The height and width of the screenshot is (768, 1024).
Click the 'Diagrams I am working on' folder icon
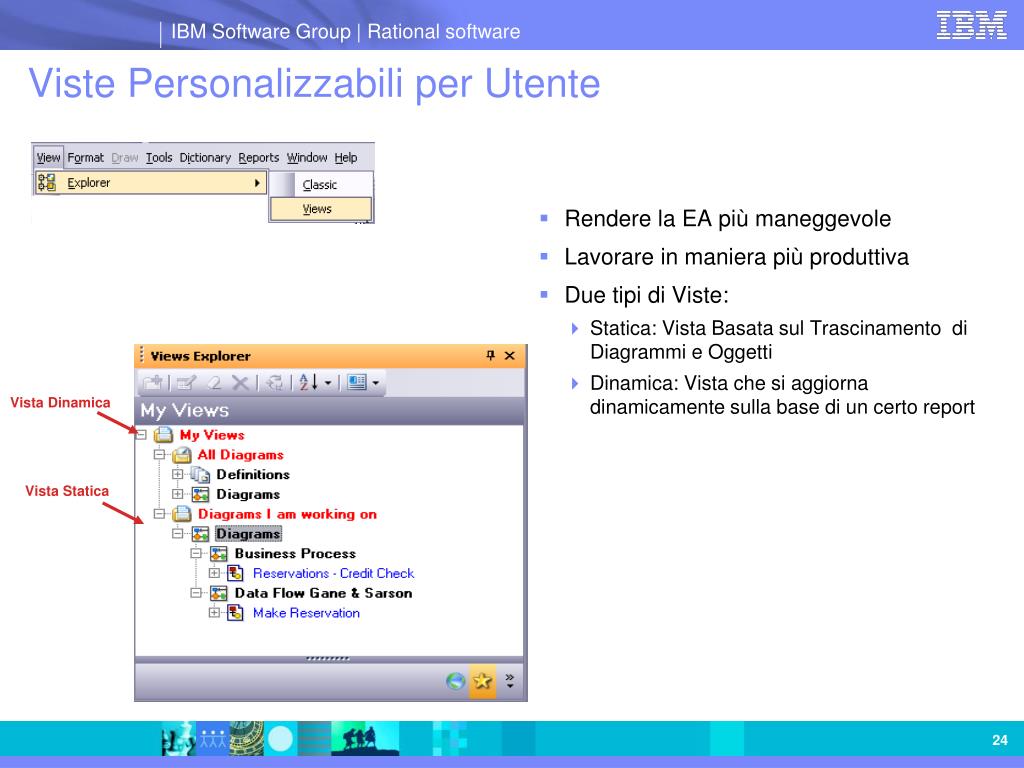click(x=182, y=514)
